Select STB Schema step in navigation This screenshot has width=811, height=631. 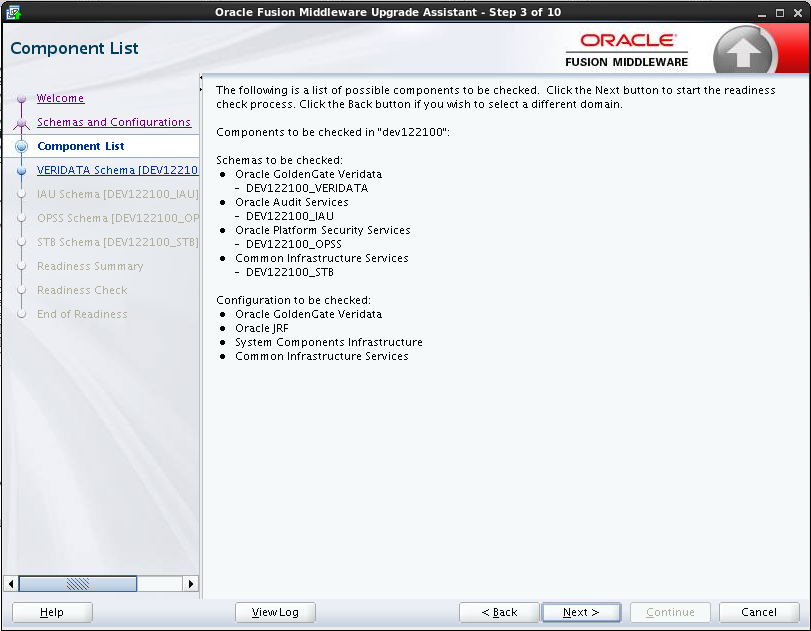pyautogui.click(x=117, y=242)
